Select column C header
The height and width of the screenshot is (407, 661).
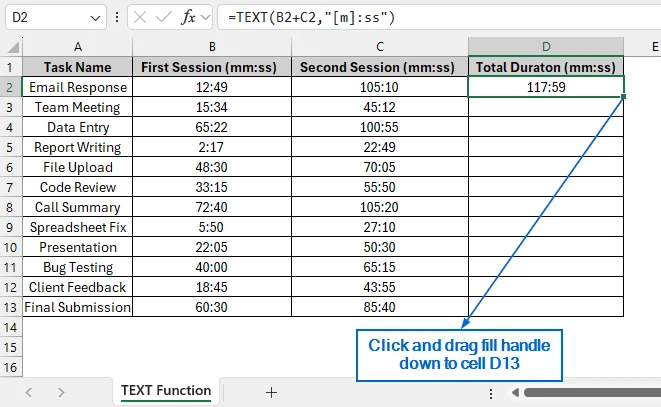coord(380,46)
